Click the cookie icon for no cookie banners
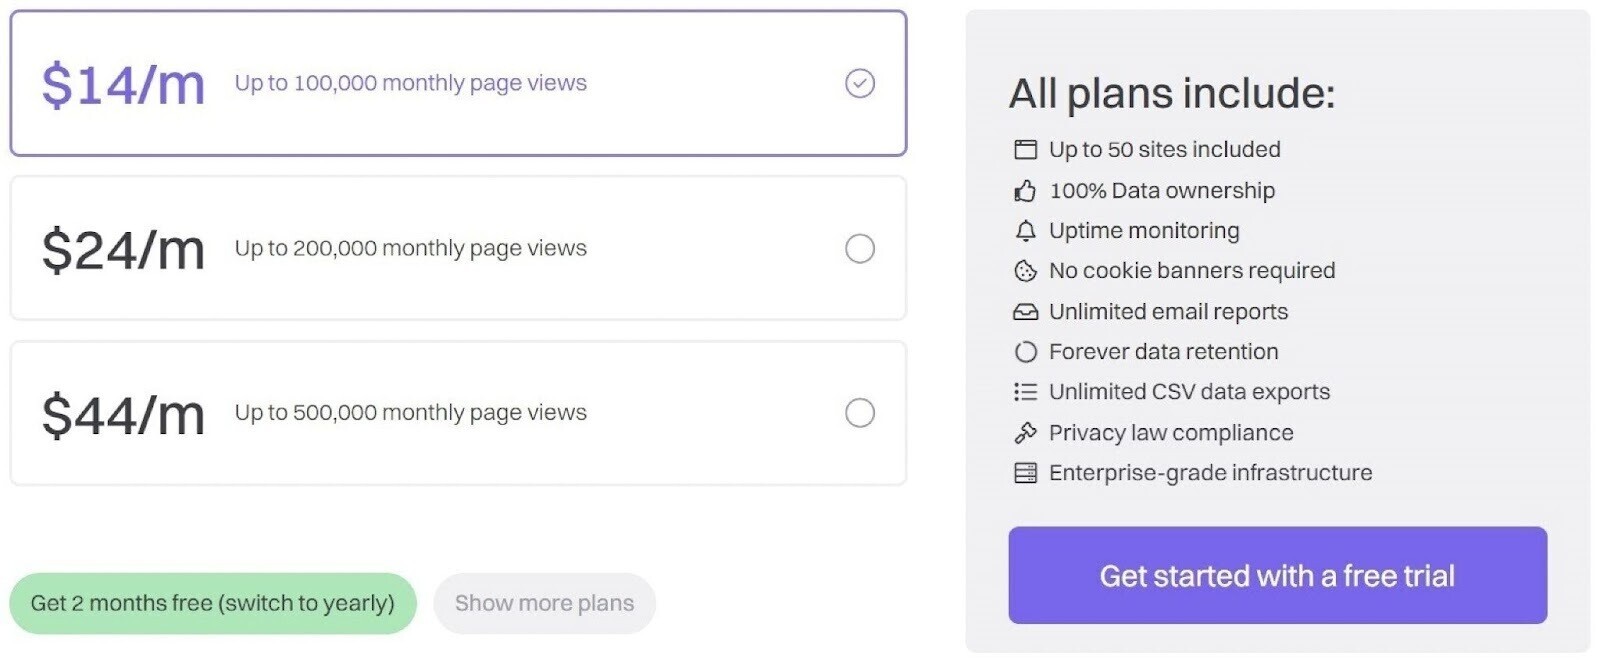 pyautogui.click(x=1025, y=271)
